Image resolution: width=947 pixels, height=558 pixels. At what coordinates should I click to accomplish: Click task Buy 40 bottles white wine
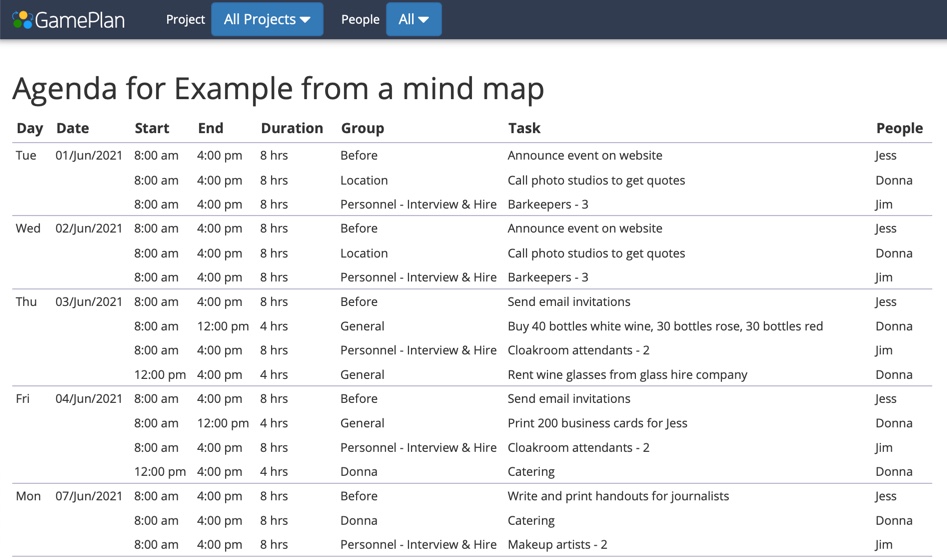coord(665,327)
